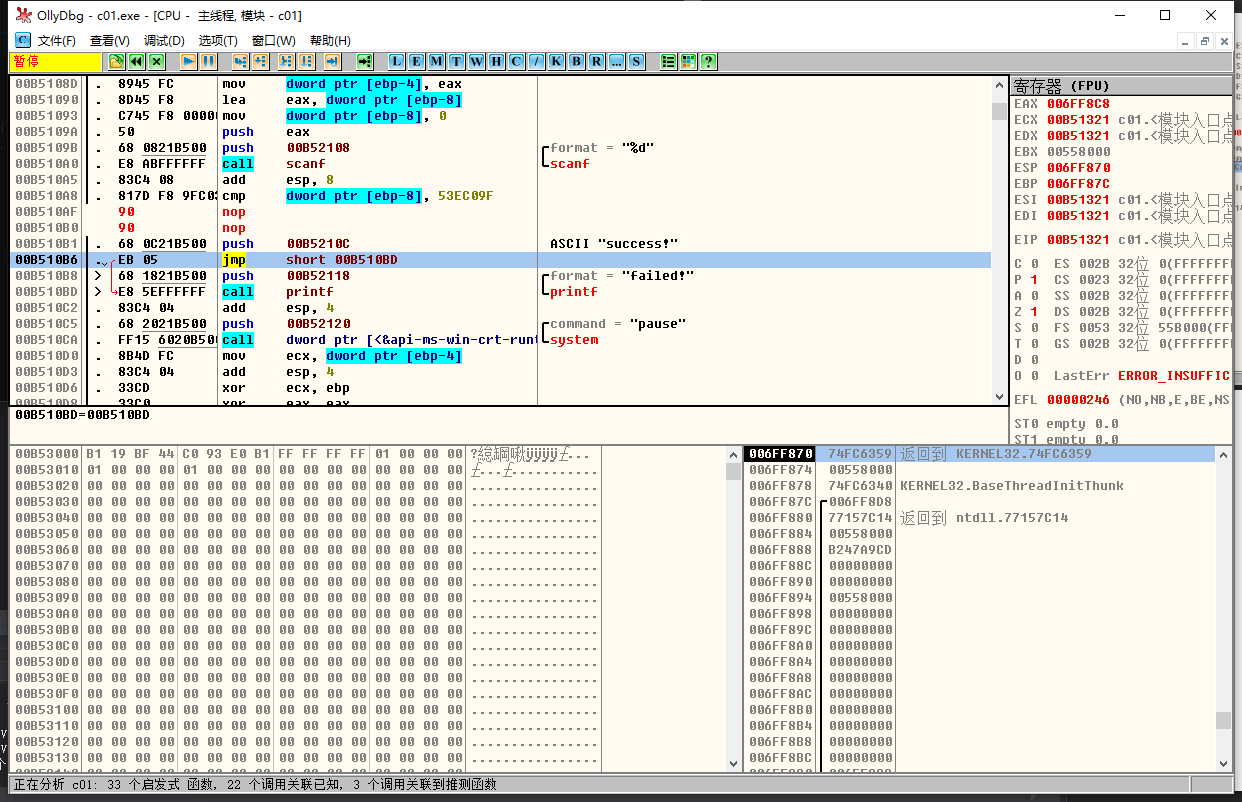The height and width of the screenshot is (802, 1242).
Task: Click the Go to address icon
Action: click(x=364, y=61)
